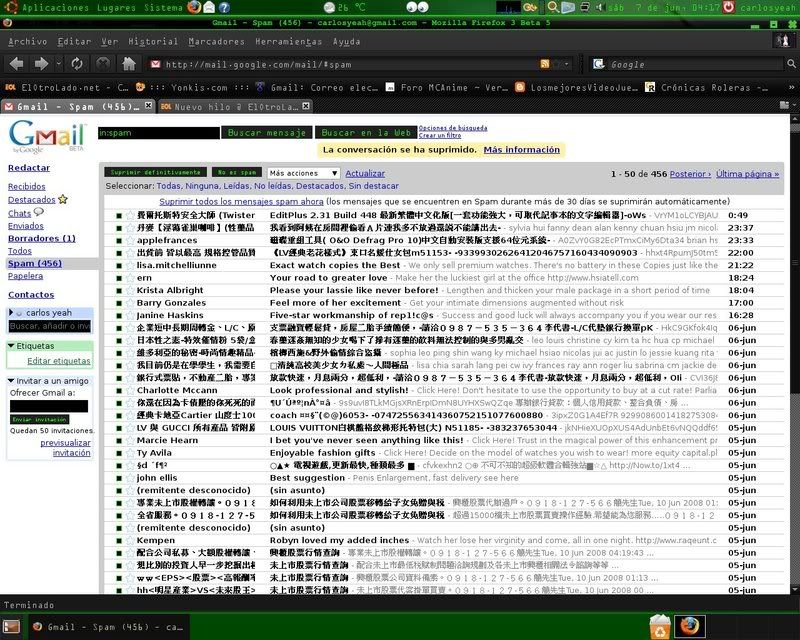Click the red power button icon

[729, 7]
